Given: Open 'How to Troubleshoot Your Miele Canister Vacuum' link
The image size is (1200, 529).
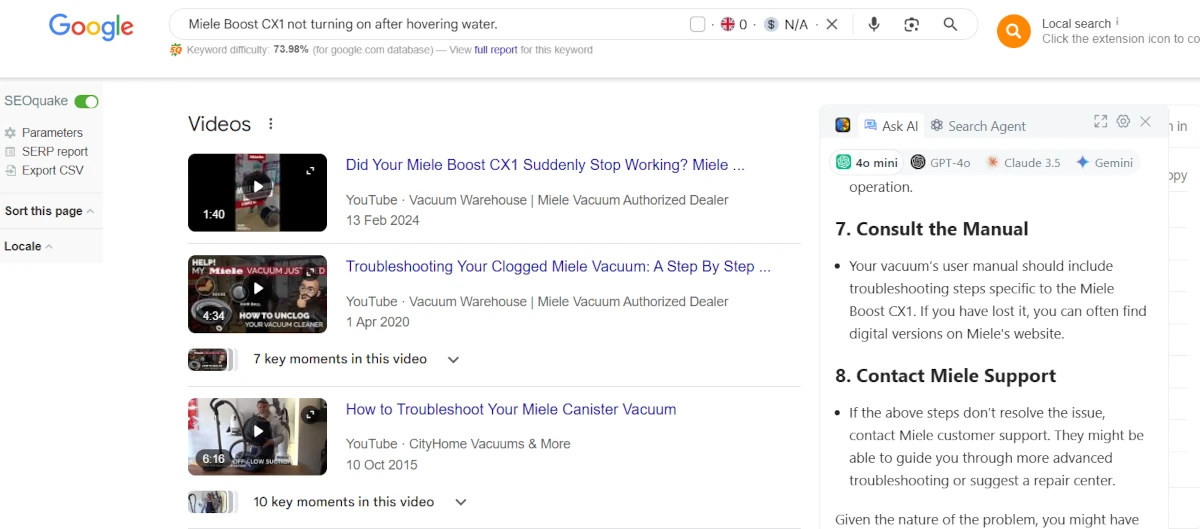Looking at the screenshot, I should click(511, 409).
